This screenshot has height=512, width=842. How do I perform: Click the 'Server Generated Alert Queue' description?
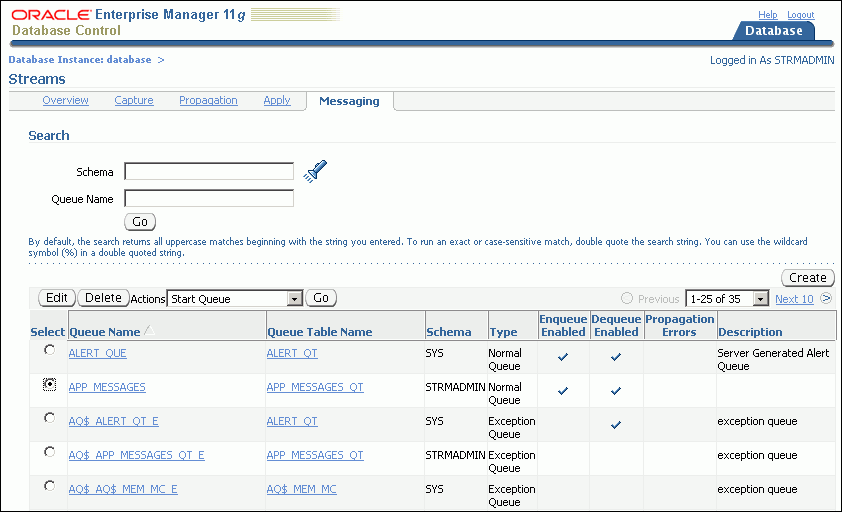[773, 359]
